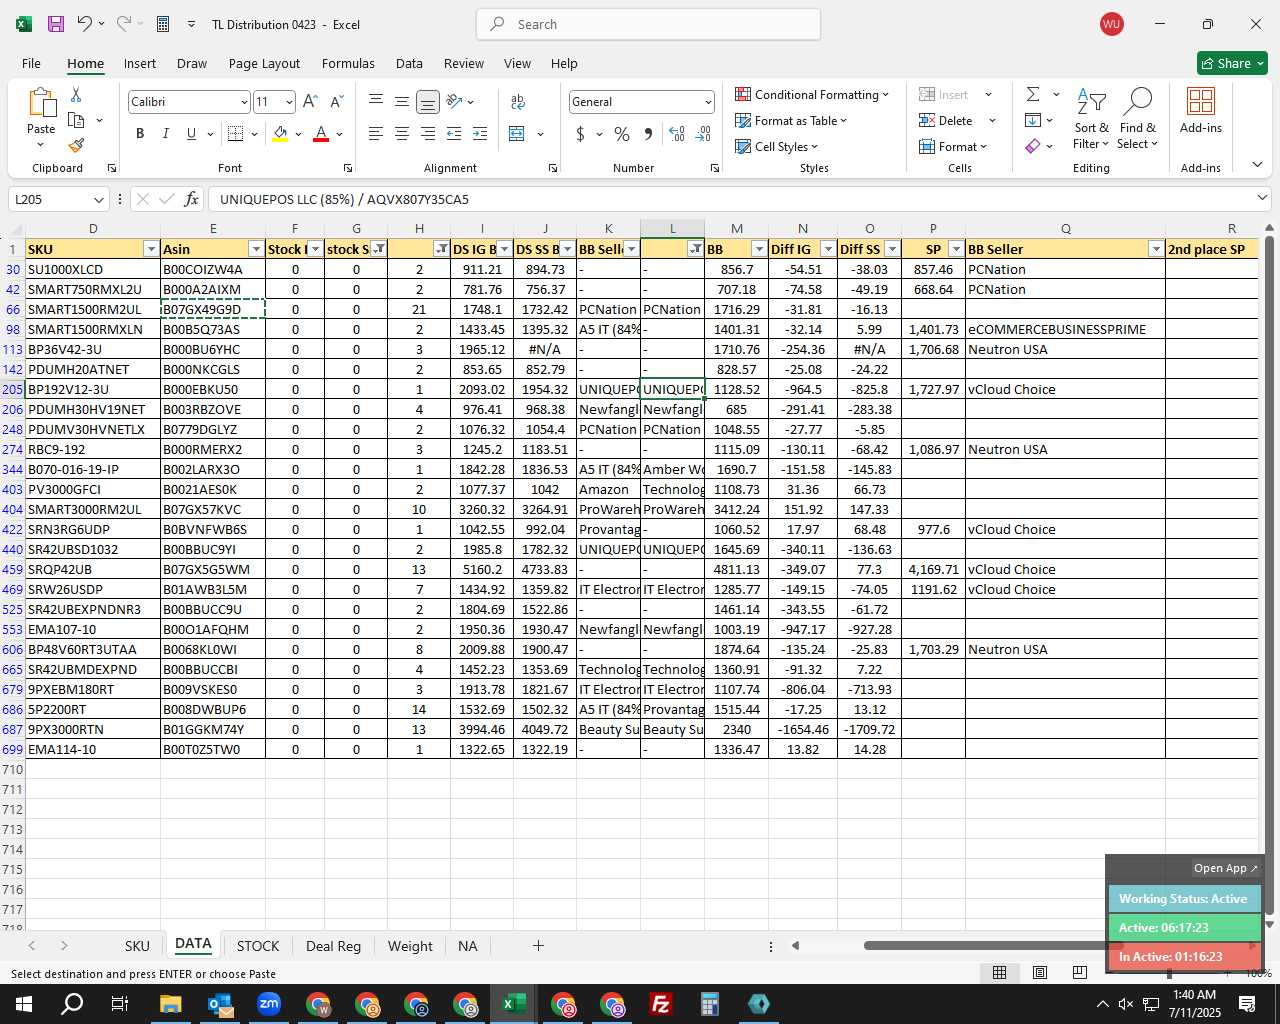Click the Delete cells button
The width and height of the screenshot is (1280, 1024).
click(x=946, y=120)
